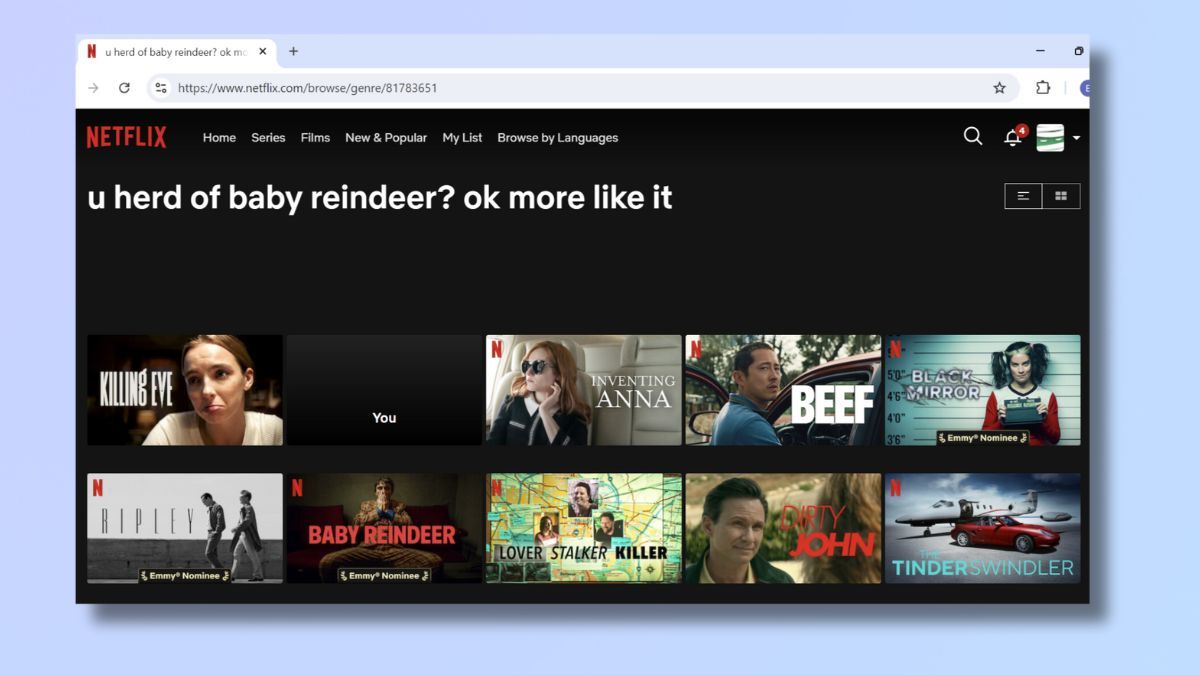Switch to the baby reindeer browser tab
The height and width of the screenshot is (675, 1200).
pyautogui.click(x=170, y=51)
